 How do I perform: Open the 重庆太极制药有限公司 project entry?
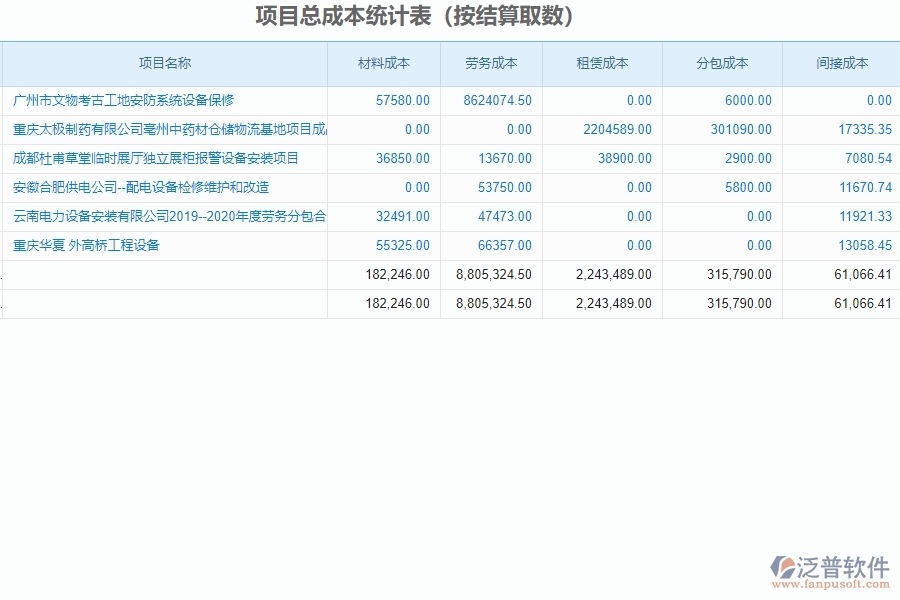[x=165, y=129]
